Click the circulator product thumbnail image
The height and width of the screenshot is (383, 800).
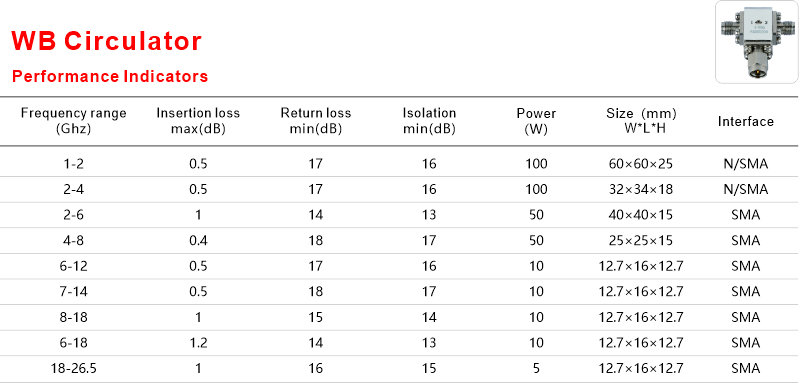757,42
